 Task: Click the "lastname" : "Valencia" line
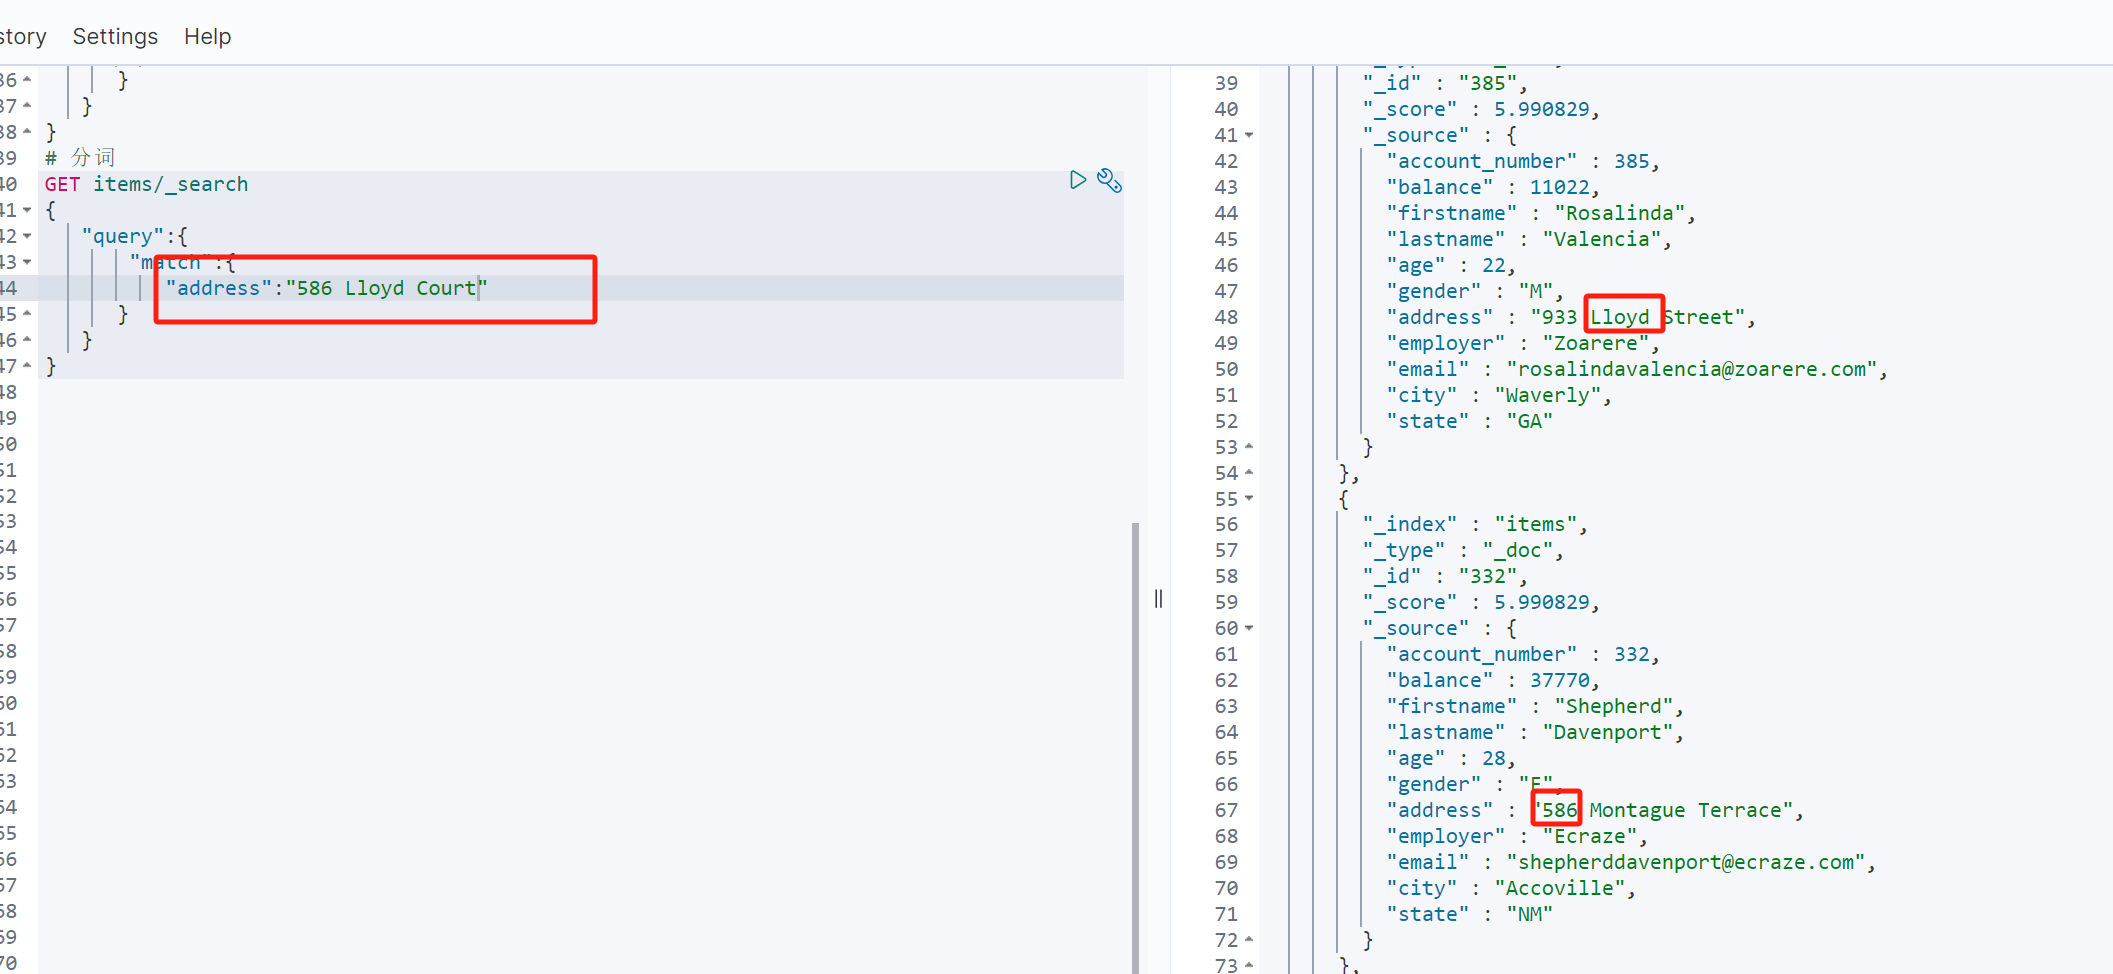coord(1529,239)
